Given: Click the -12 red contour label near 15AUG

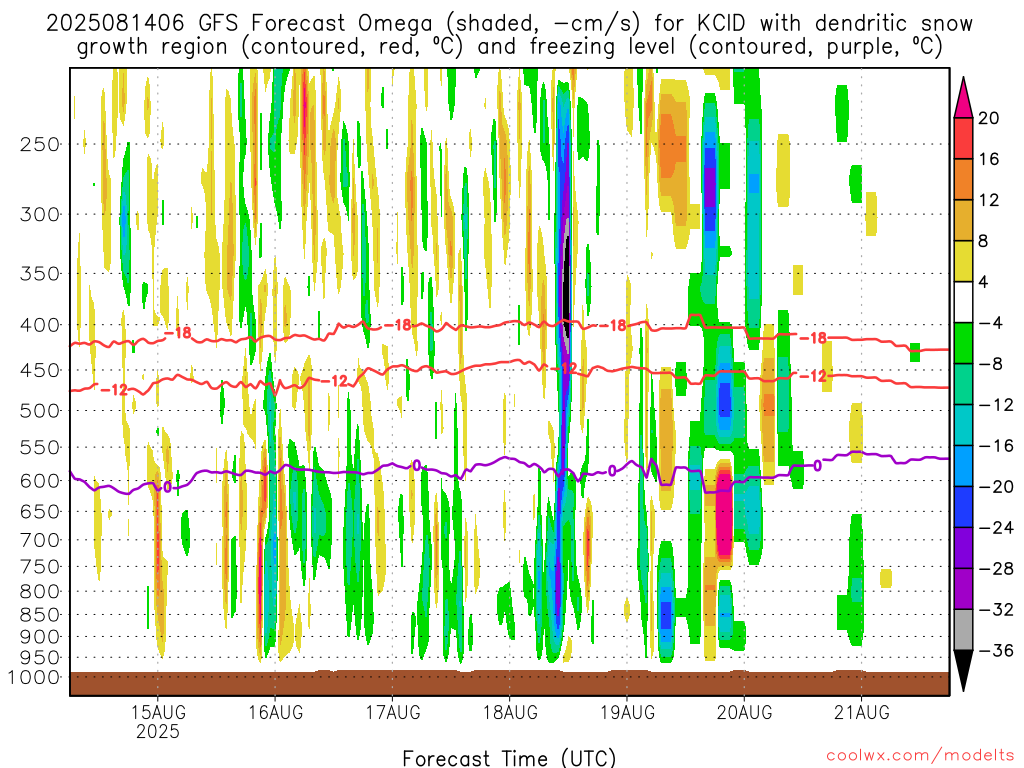Looking at the screenshot, I should coord(114,391).
